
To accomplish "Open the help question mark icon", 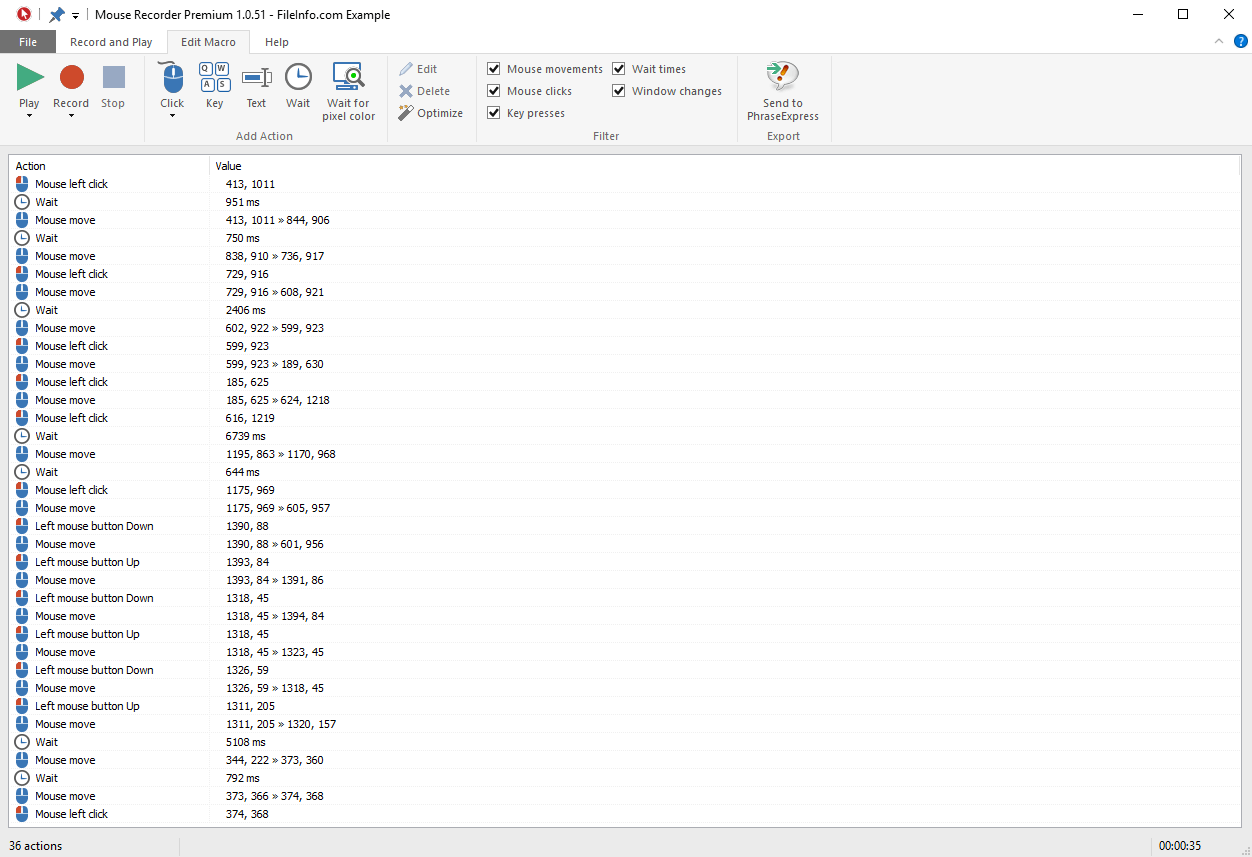I will coord(1240,41).
